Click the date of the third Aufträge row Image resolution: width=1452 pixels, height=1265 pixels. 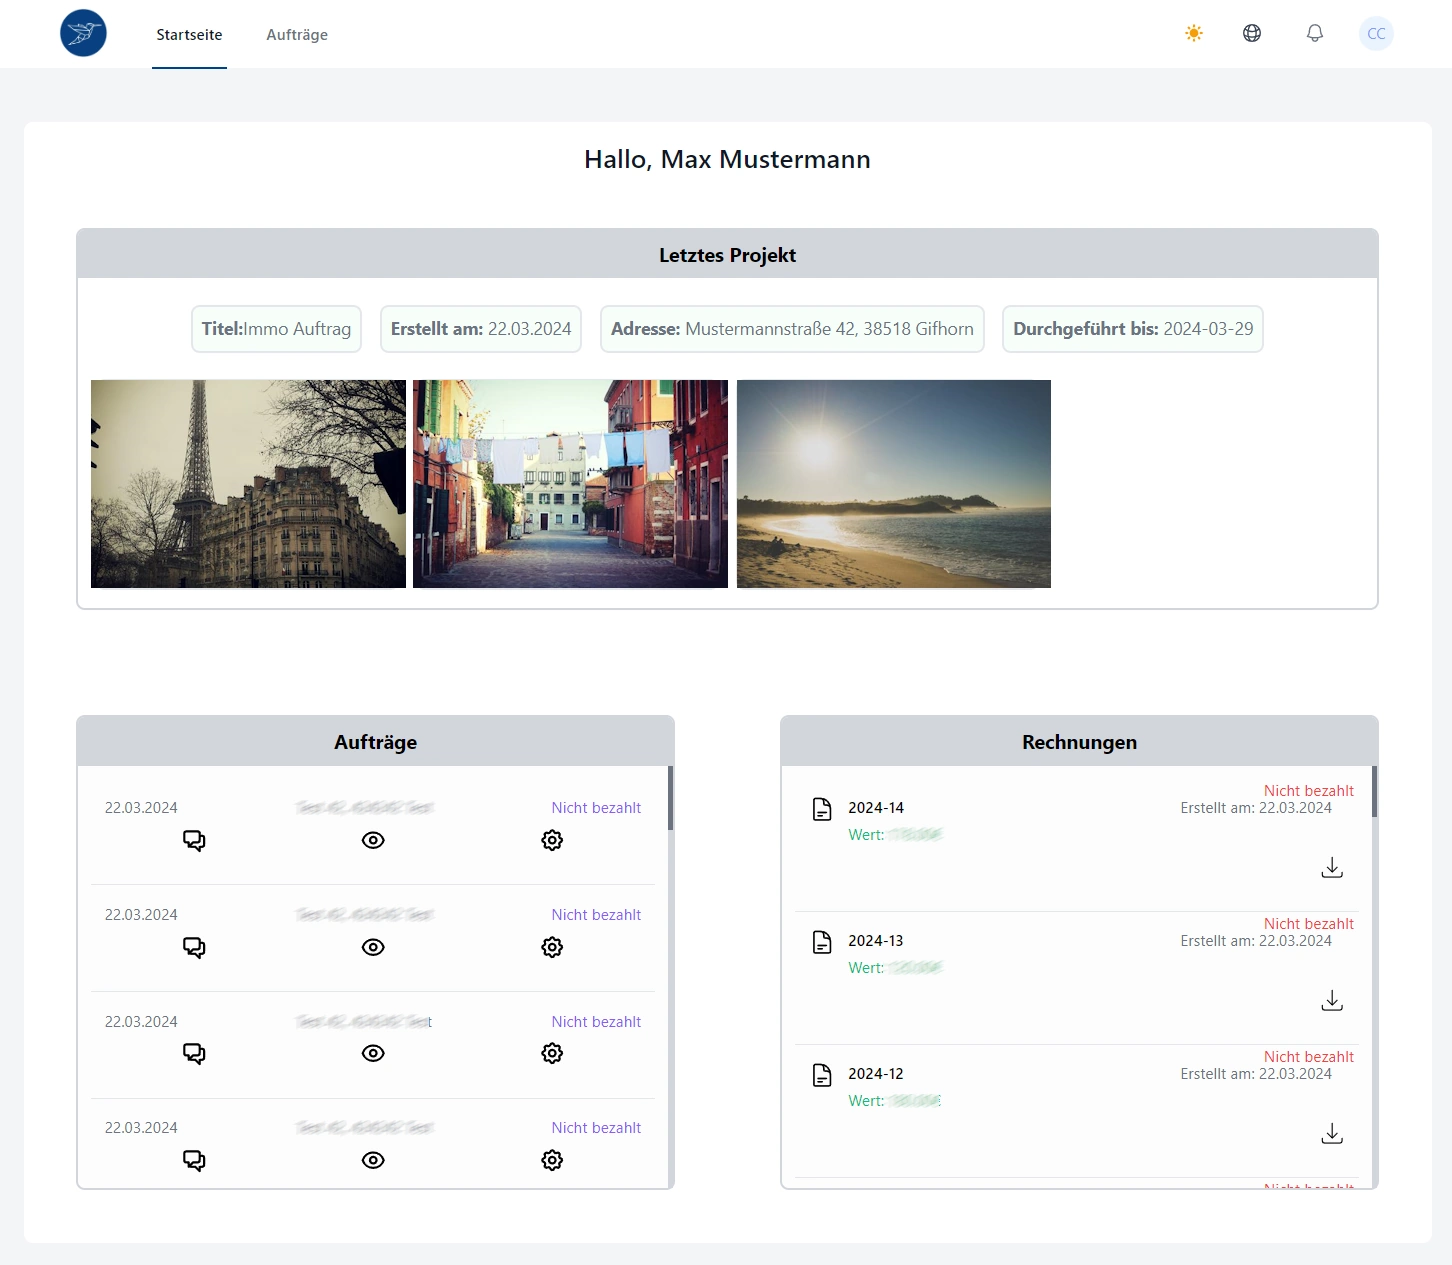[x=141, y=1022]
